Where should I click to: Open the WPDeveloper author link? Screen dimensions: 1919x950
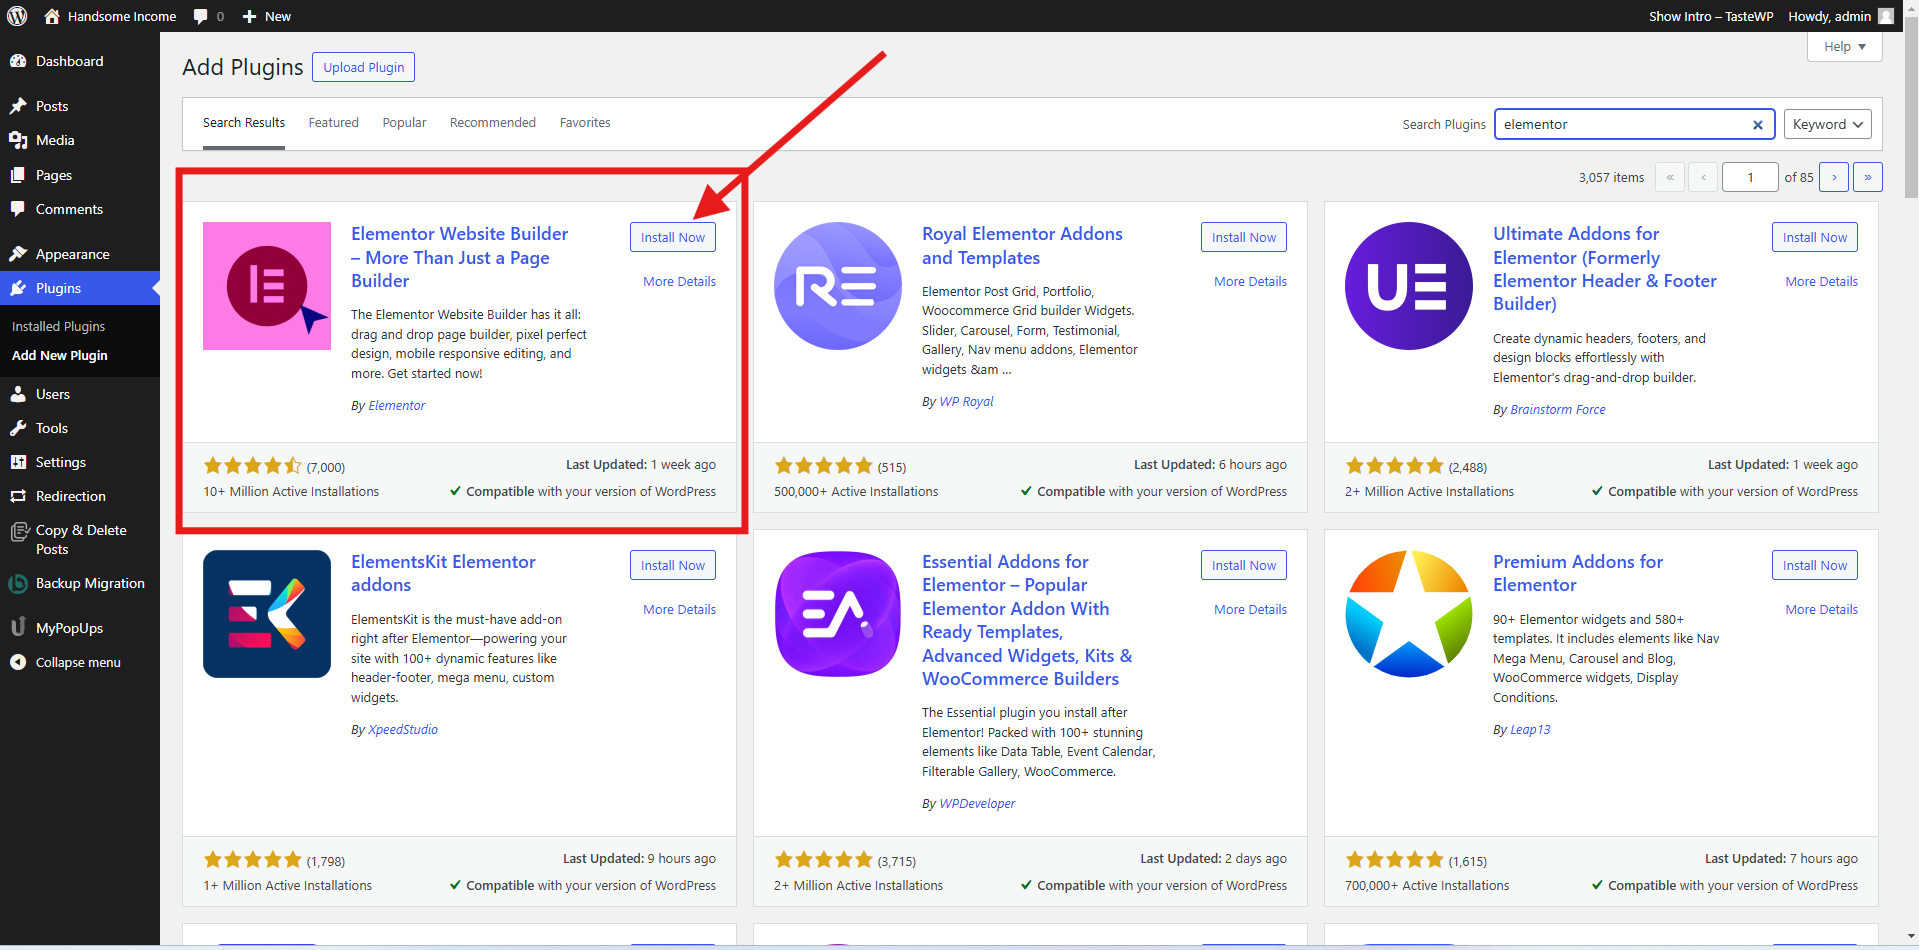pyautogui.click(x=977, y=804)
